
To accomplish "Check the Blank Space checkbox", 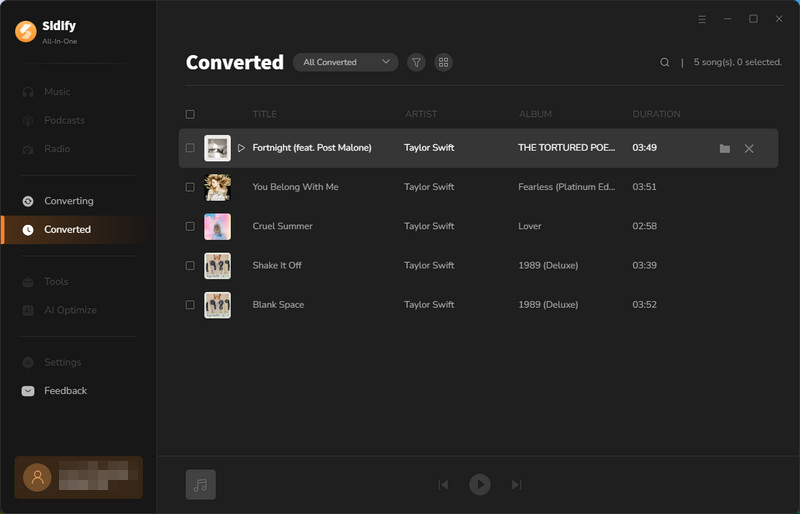I will (190, 305).
